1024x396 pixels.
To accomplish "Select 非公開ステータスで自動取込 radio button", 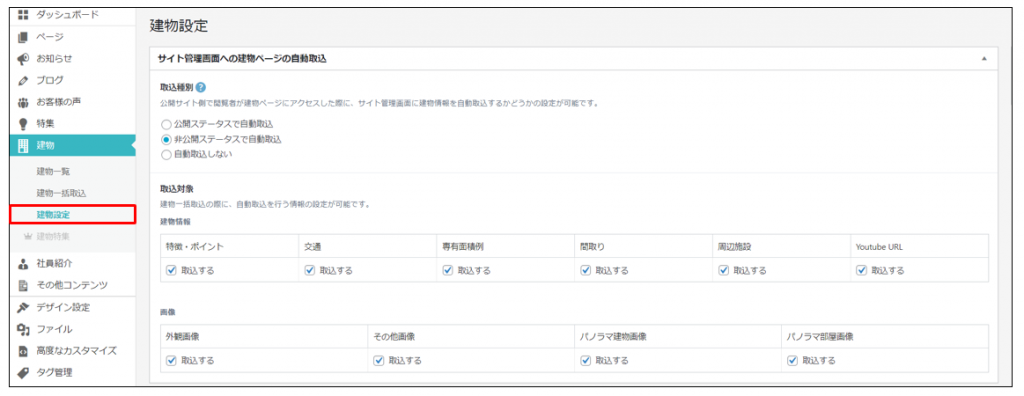I will click(166, 139).
